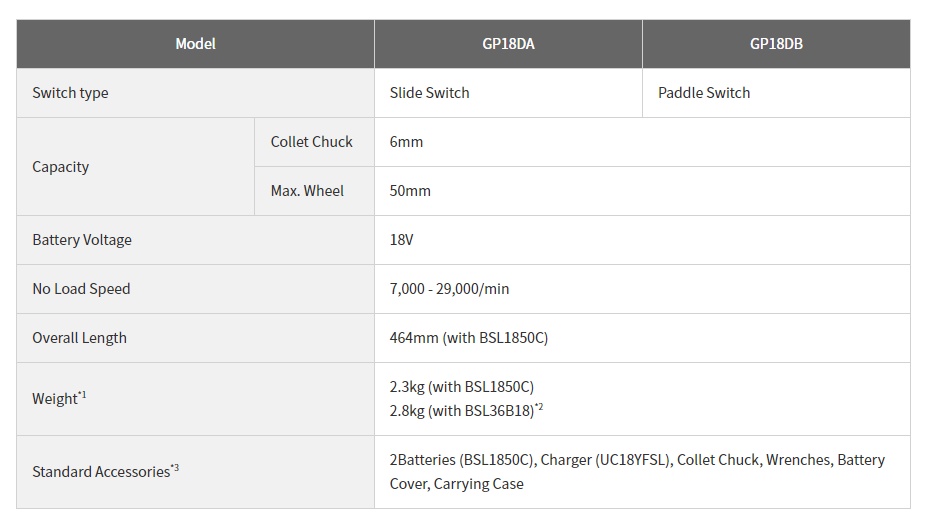Select the GP18DB column header

point(776,44)
